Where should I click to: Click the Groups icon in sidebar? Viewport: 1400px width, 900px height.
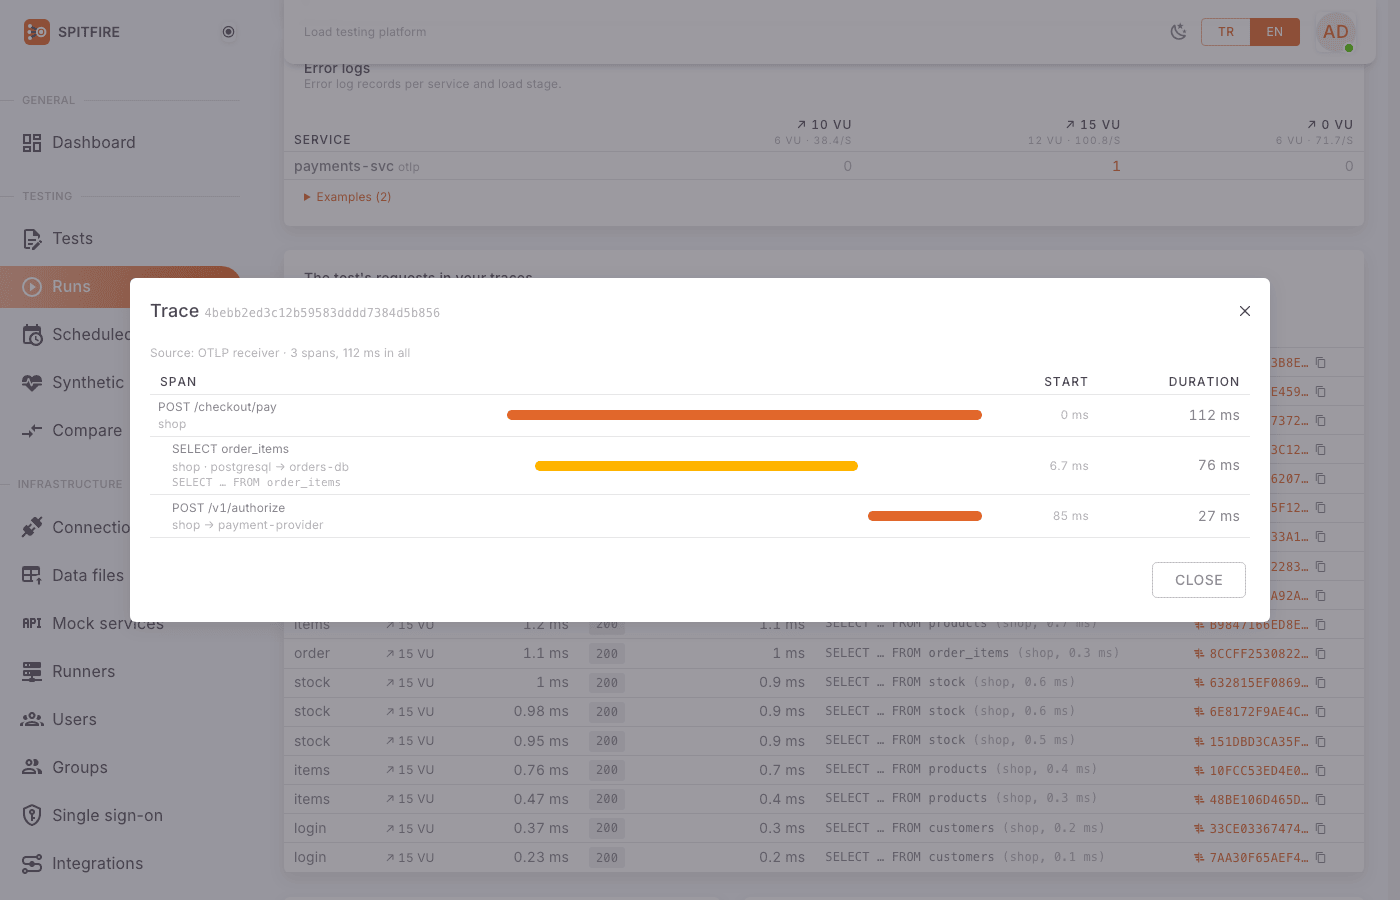click(32, 767)
